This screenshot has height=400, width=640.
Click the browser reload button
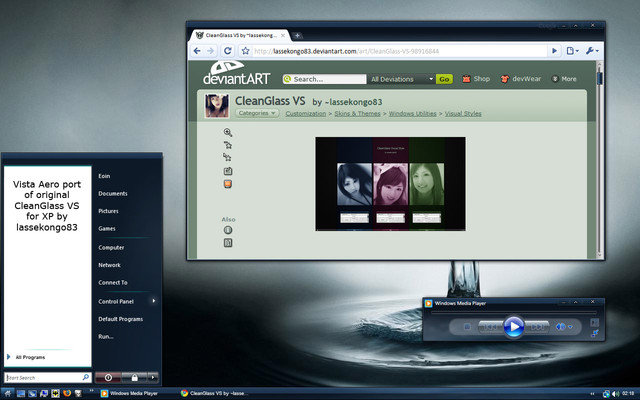(x=227, y=51)
